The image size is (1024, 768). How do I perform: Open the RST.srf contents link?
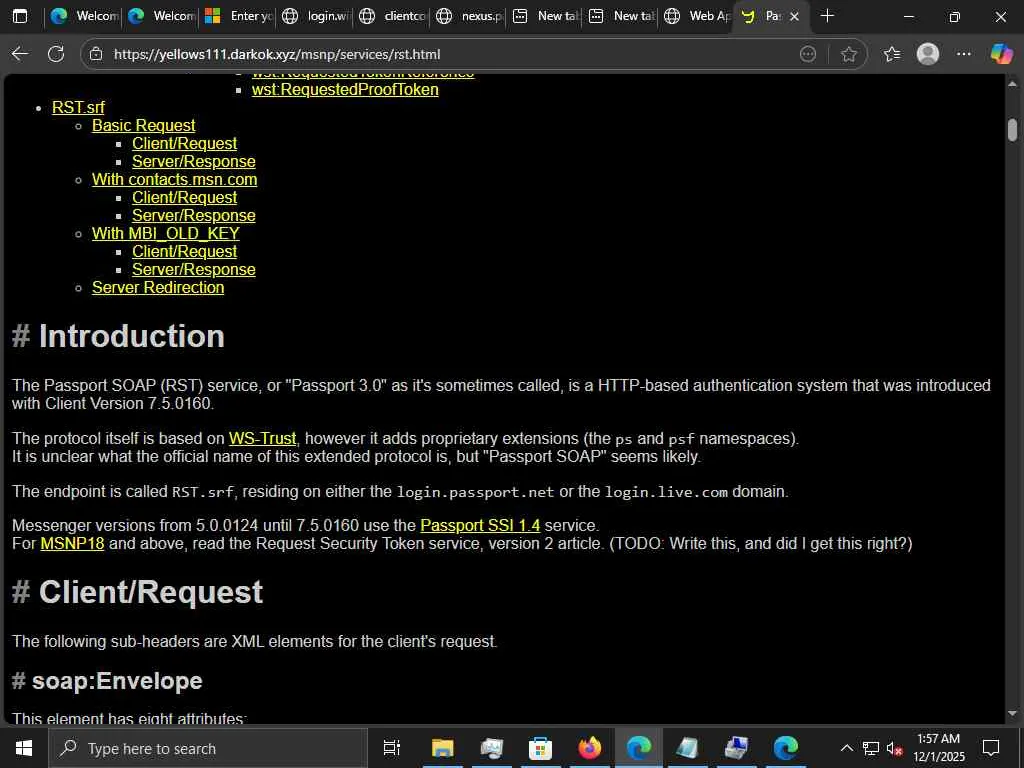[78, 107]
